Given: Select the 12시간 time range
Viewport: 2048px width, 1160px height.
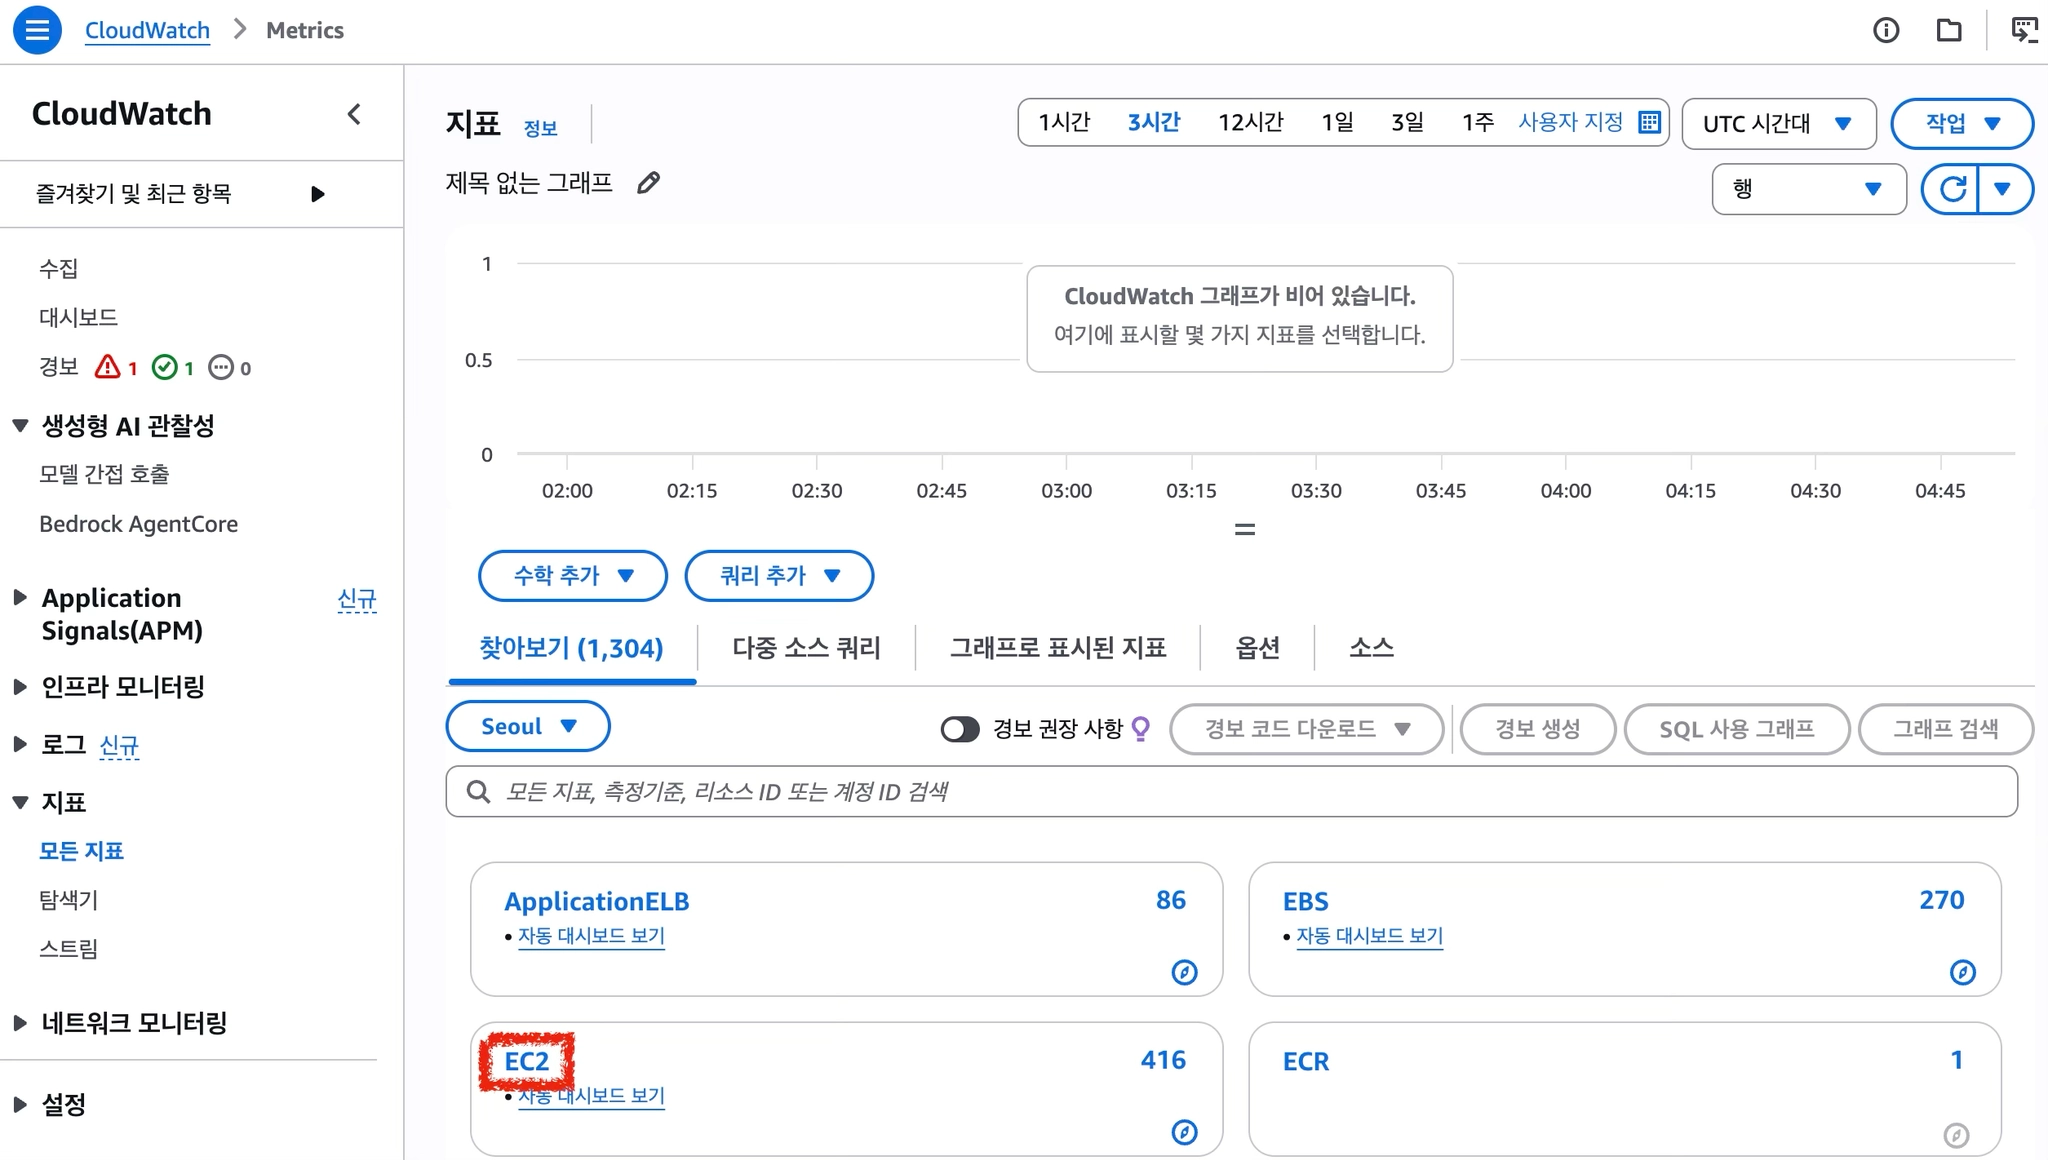Looking at the screenshot, I should (x=1250, y=122).
